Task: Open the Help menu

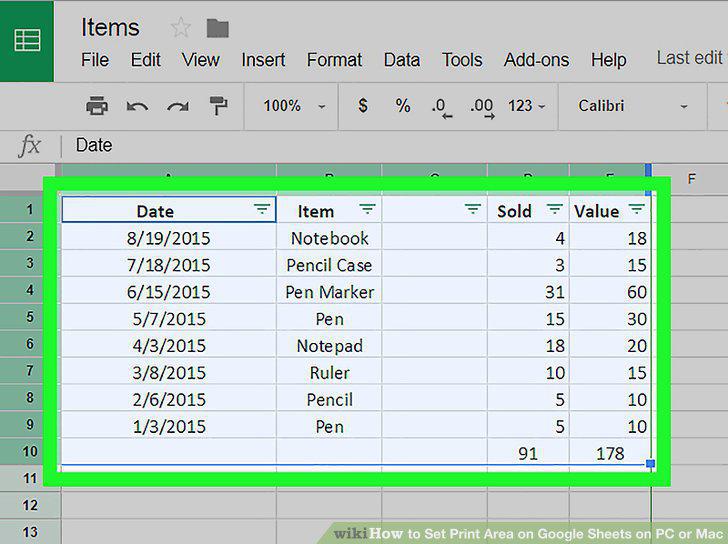Action: click(x=608, y=60)
